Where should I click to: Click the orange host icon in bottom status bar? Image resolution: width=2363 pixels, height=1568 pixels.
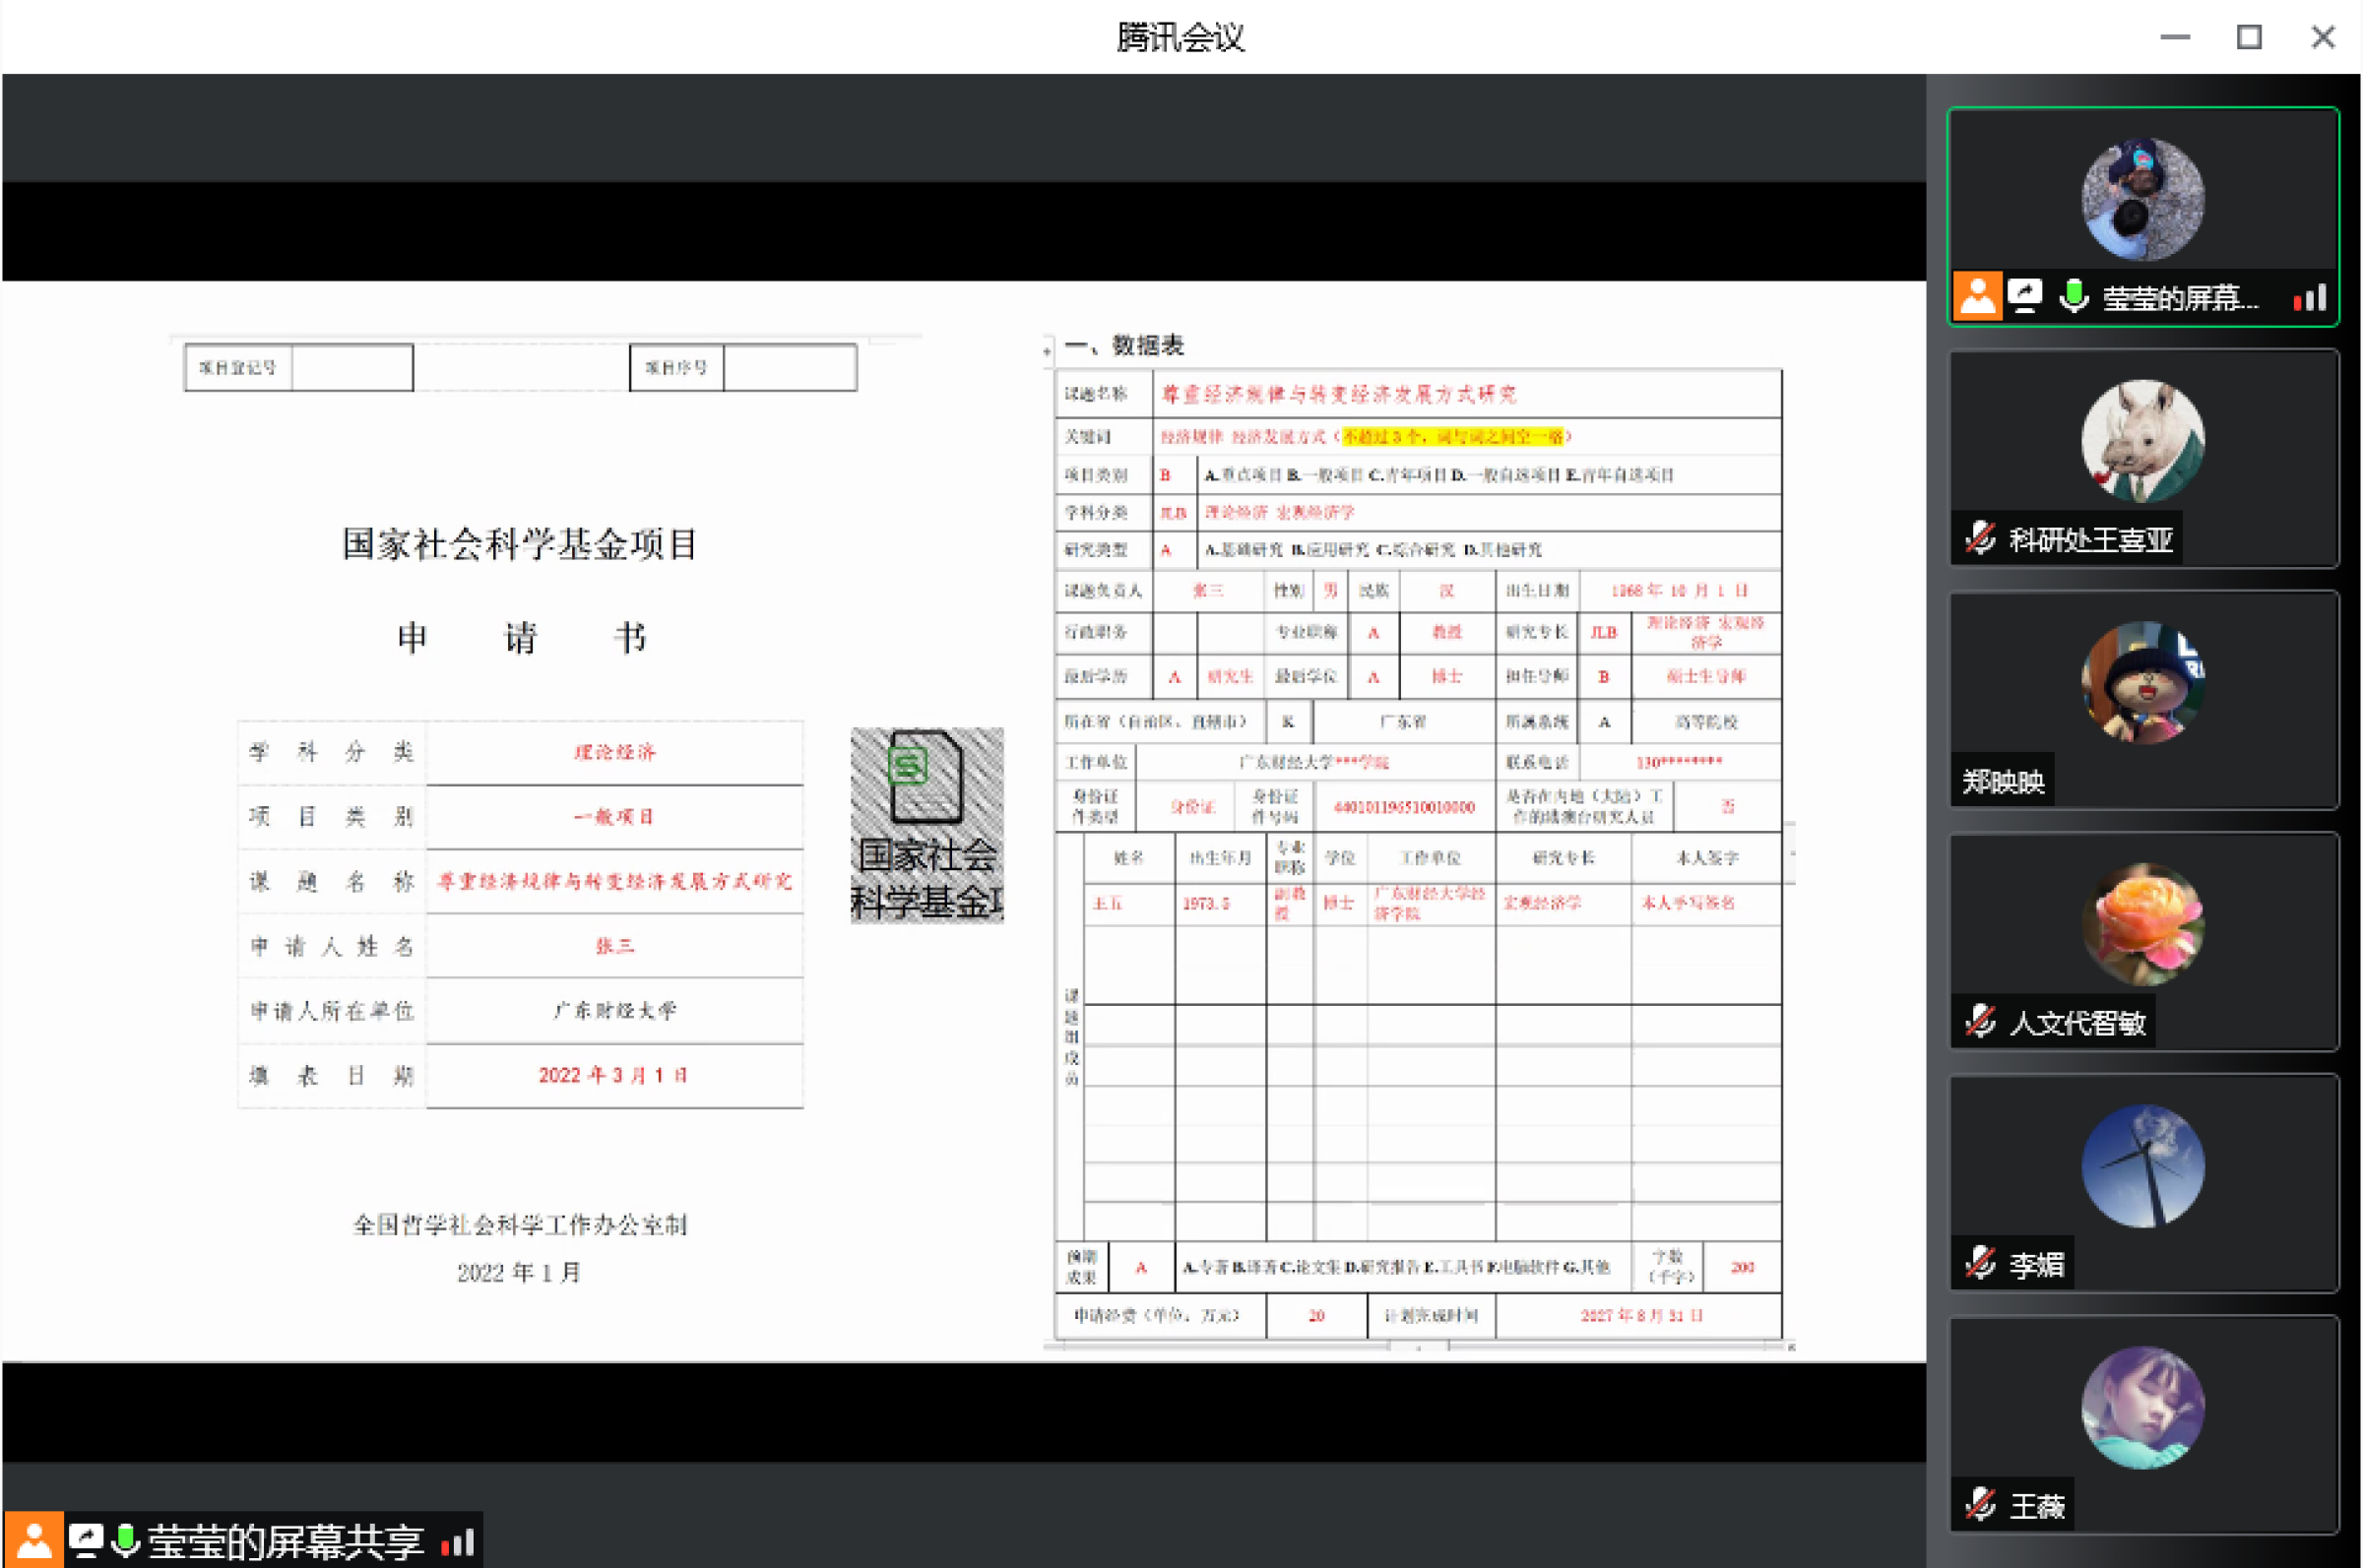pyautogui.click(x=34, y=1541)
